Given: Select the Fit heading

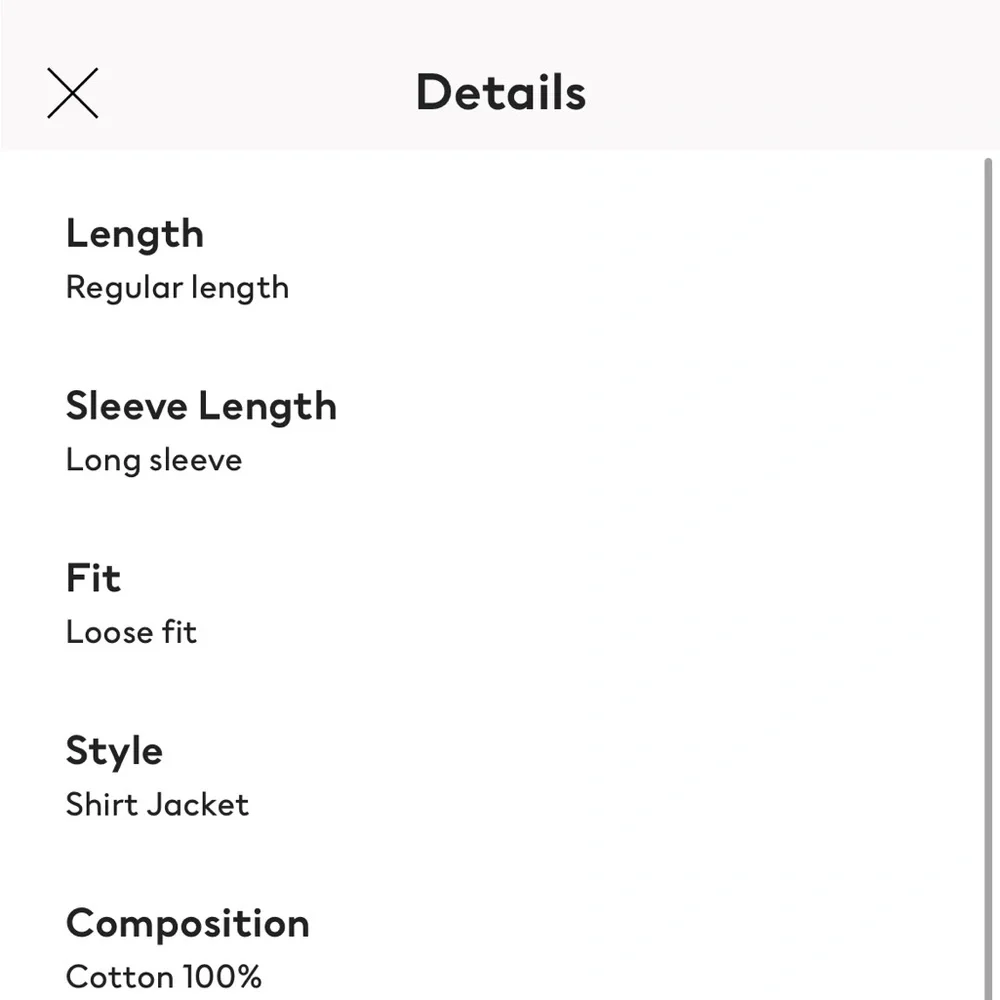Looking at the screenshot, I should [x=93, y=578].
